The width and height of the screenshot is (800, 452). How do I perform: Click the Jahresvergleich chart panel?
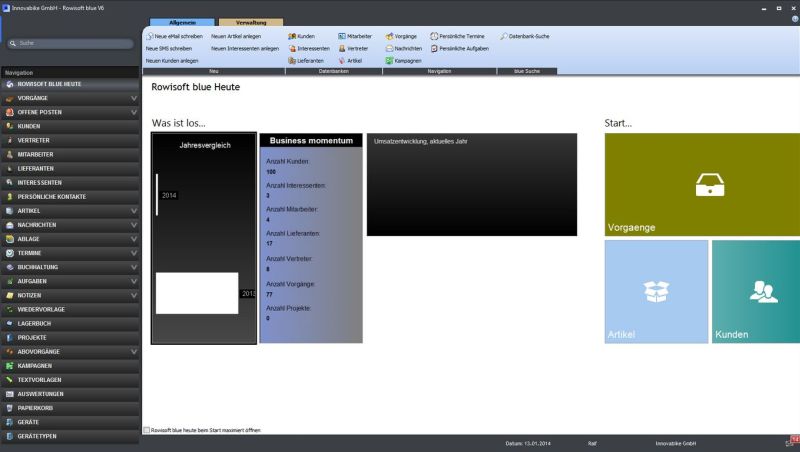pyautogui.click(x=204, y=238)
